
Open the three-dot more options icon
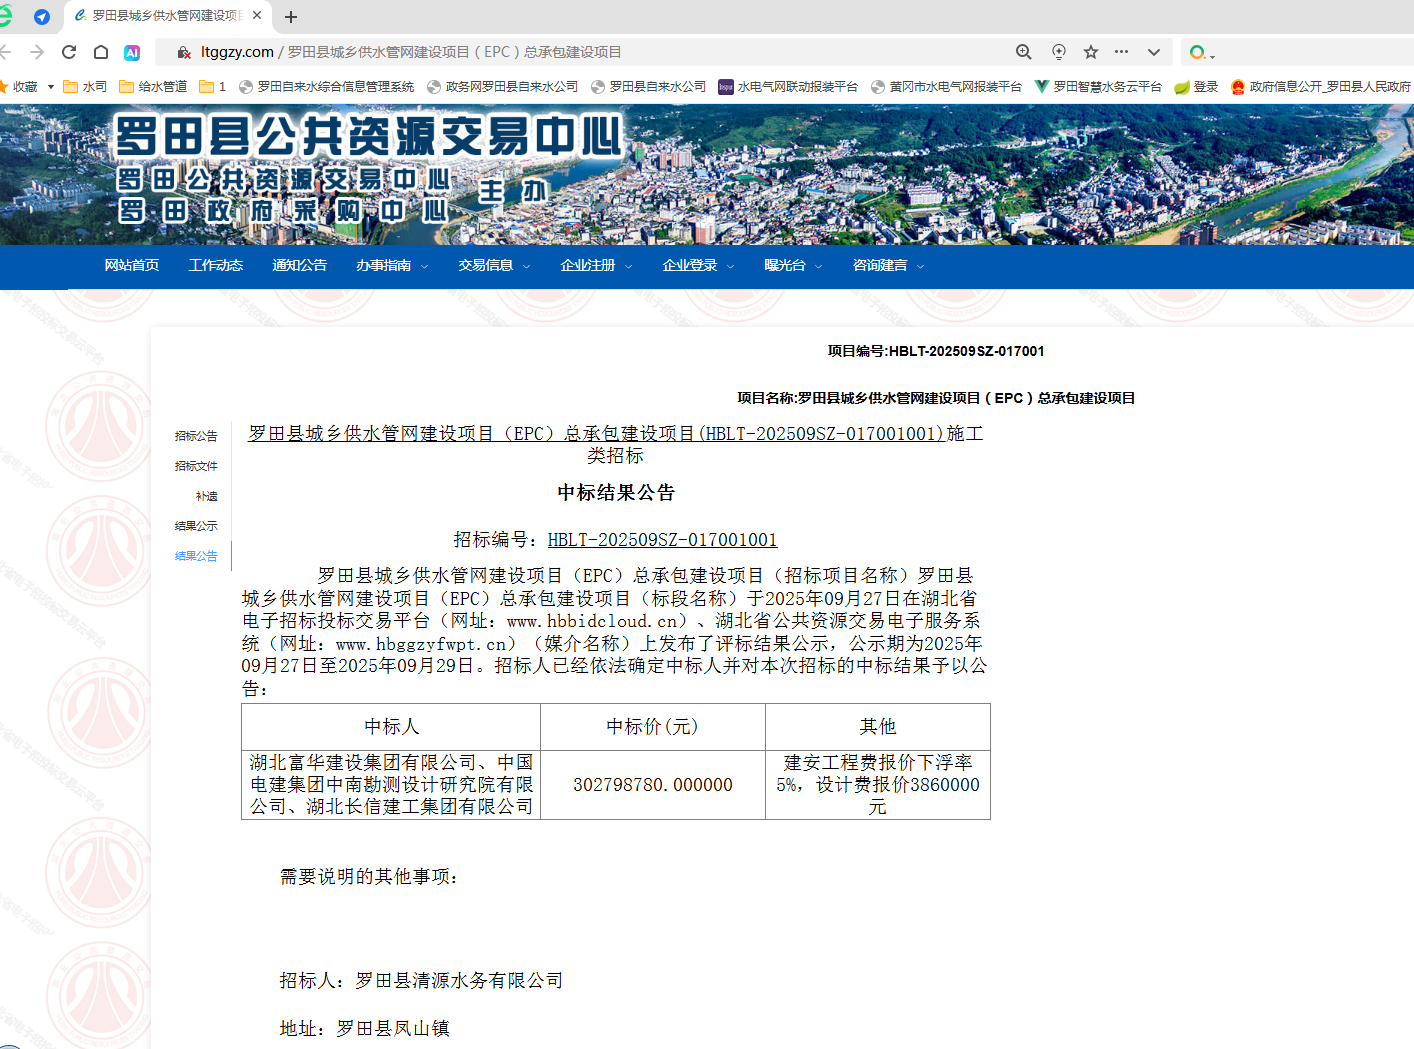pyautogui.click(x=1121, y=52)
